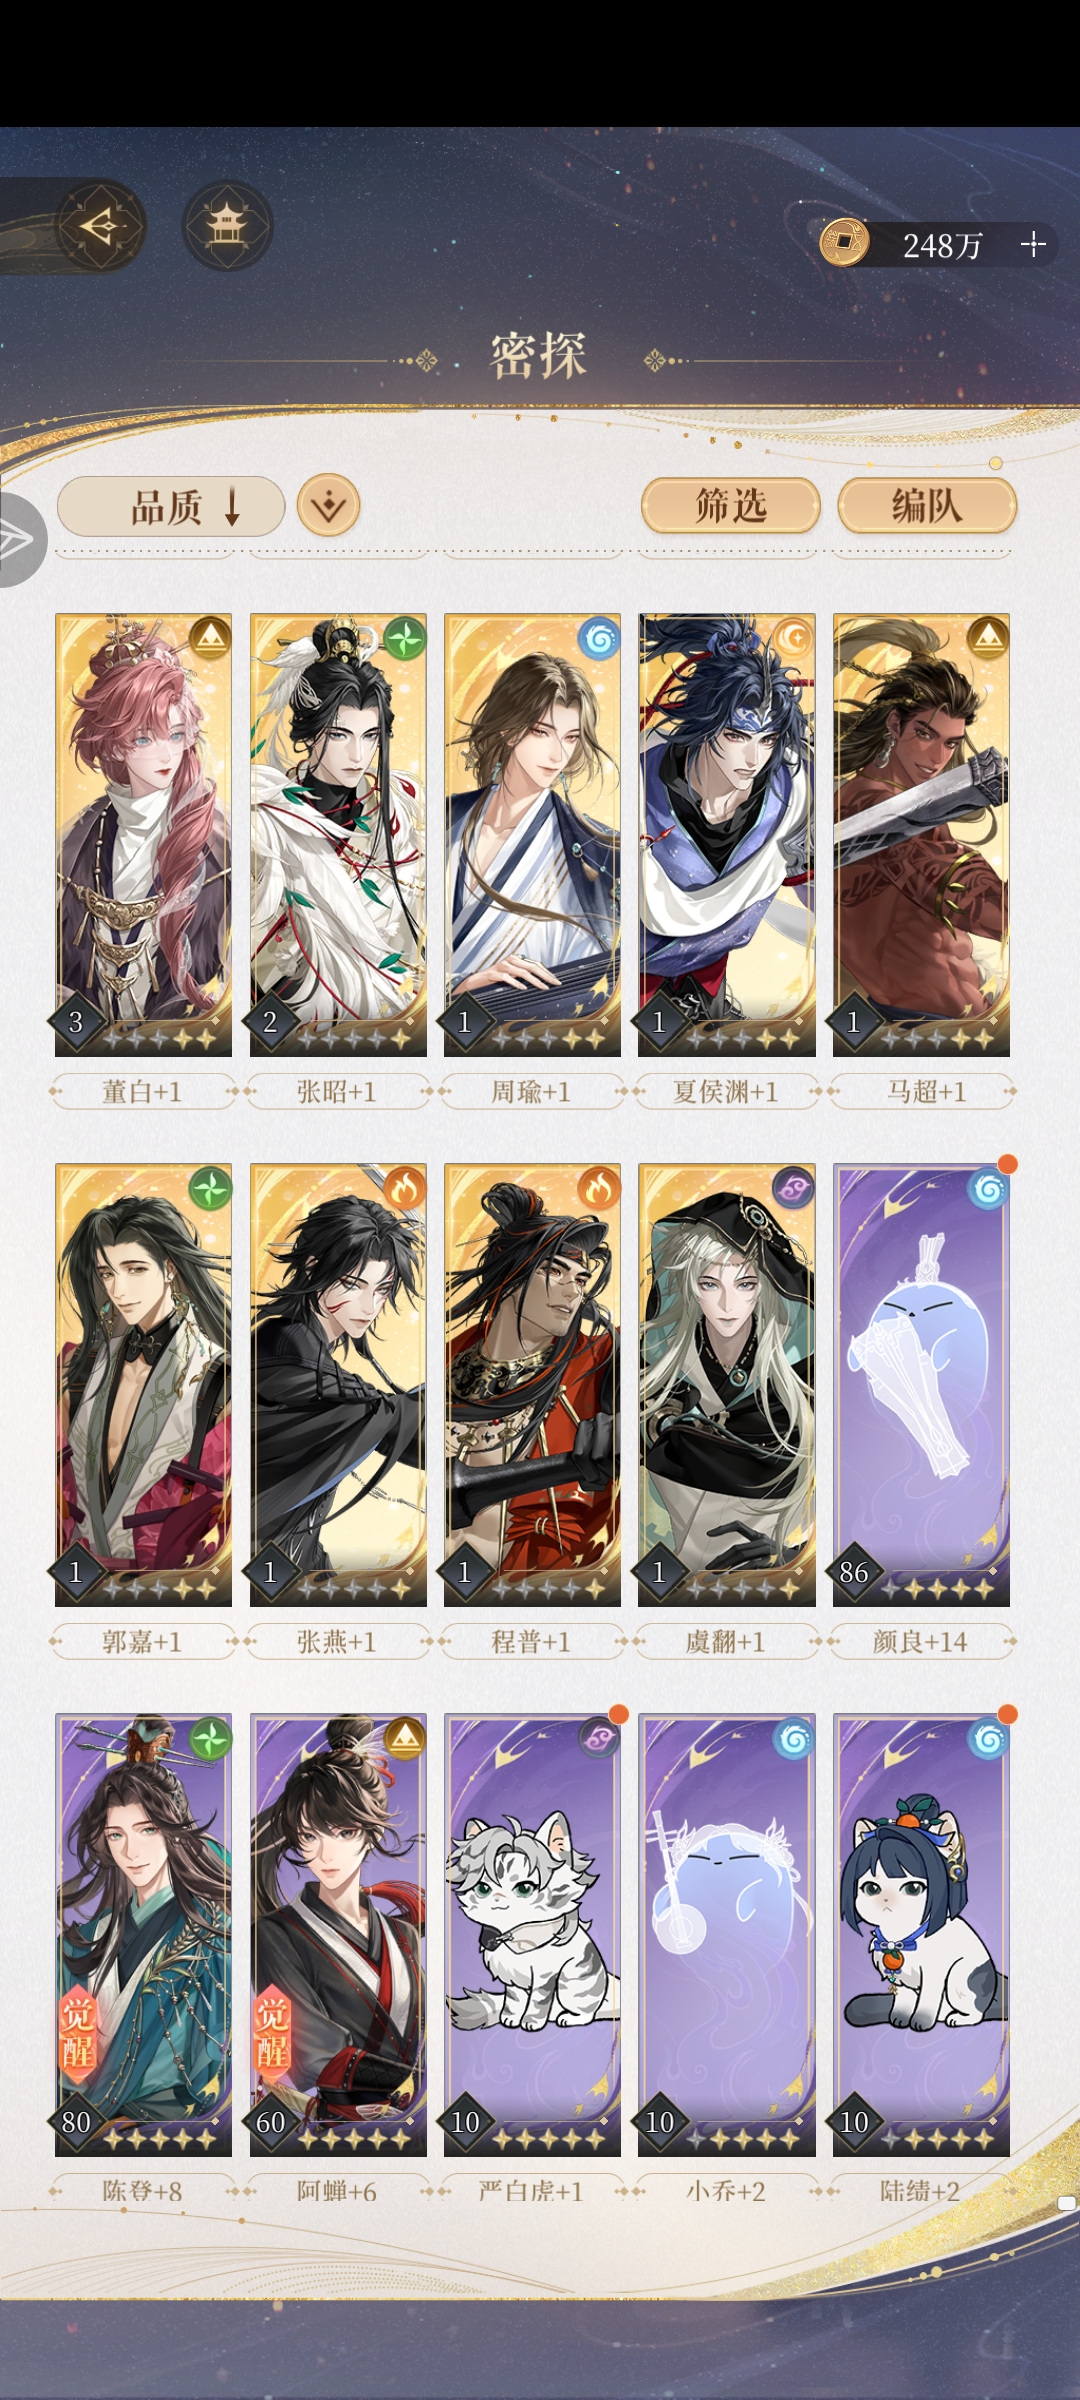The width and height of the screenshot is (1080, 2400).
Task: Tap wind element icon on 郭嘉 card
Action: (210, 1188)
